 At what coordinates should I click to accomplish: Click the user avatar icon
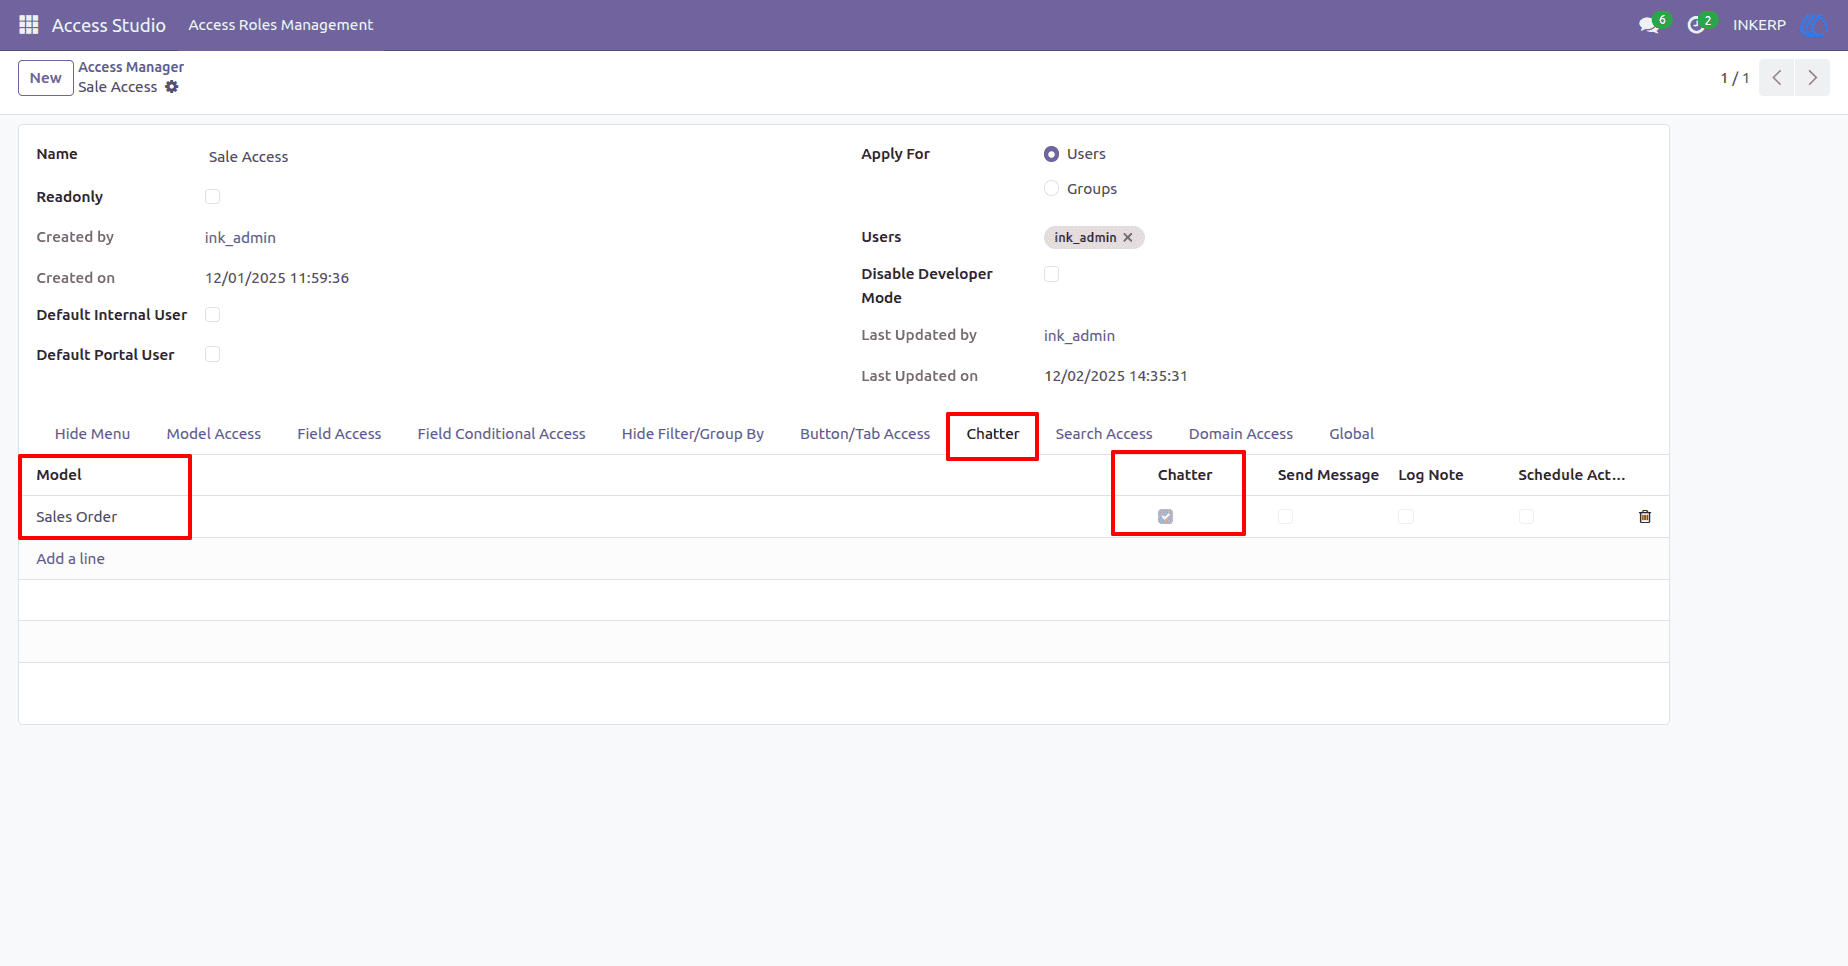click(x=1814, y=25)
